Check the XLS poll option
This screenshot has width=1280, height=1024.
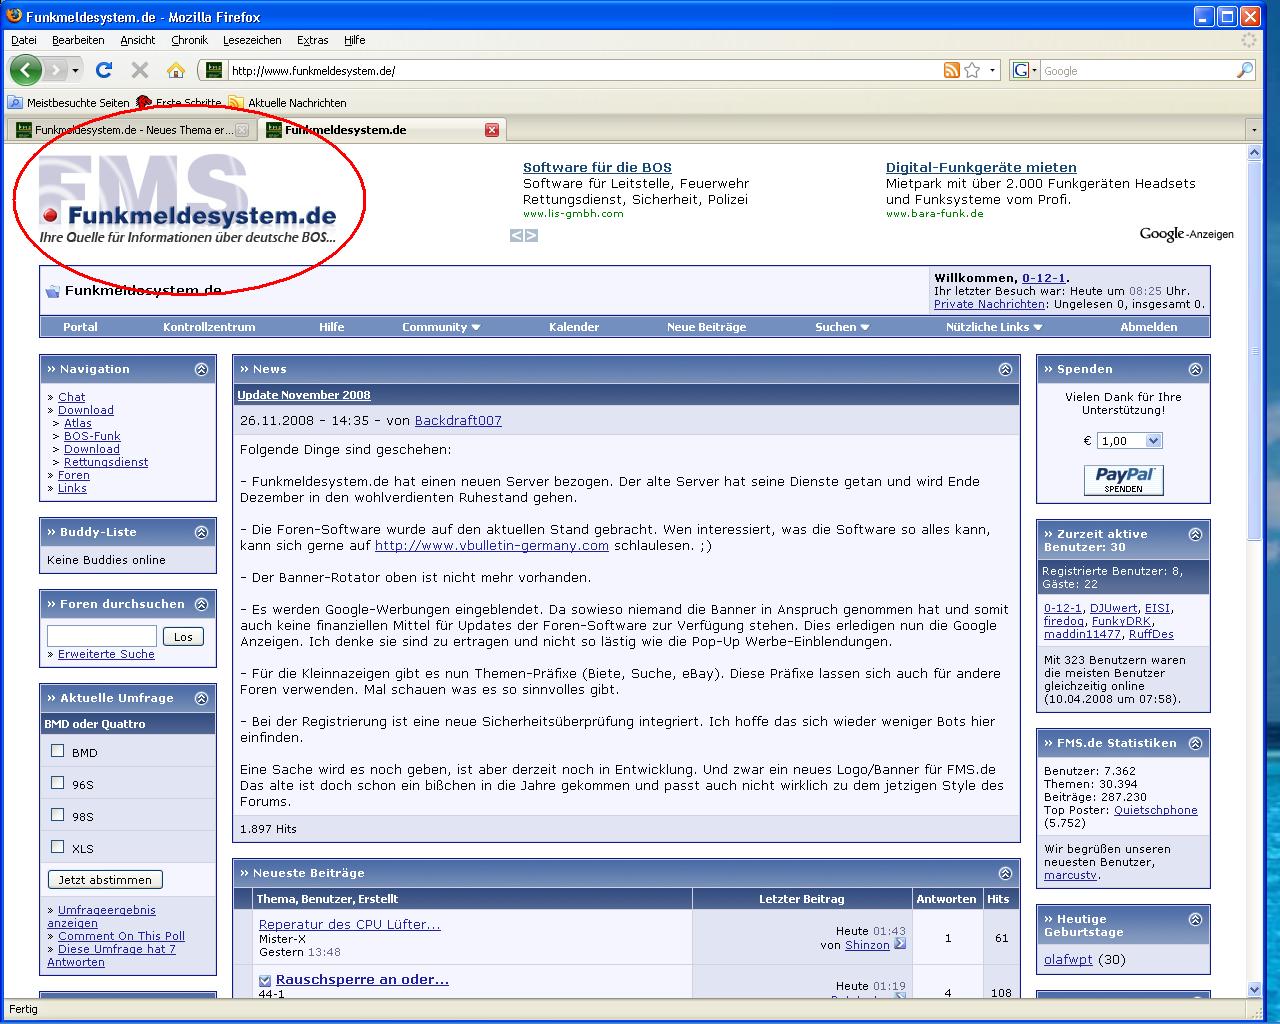pos(58,847)
